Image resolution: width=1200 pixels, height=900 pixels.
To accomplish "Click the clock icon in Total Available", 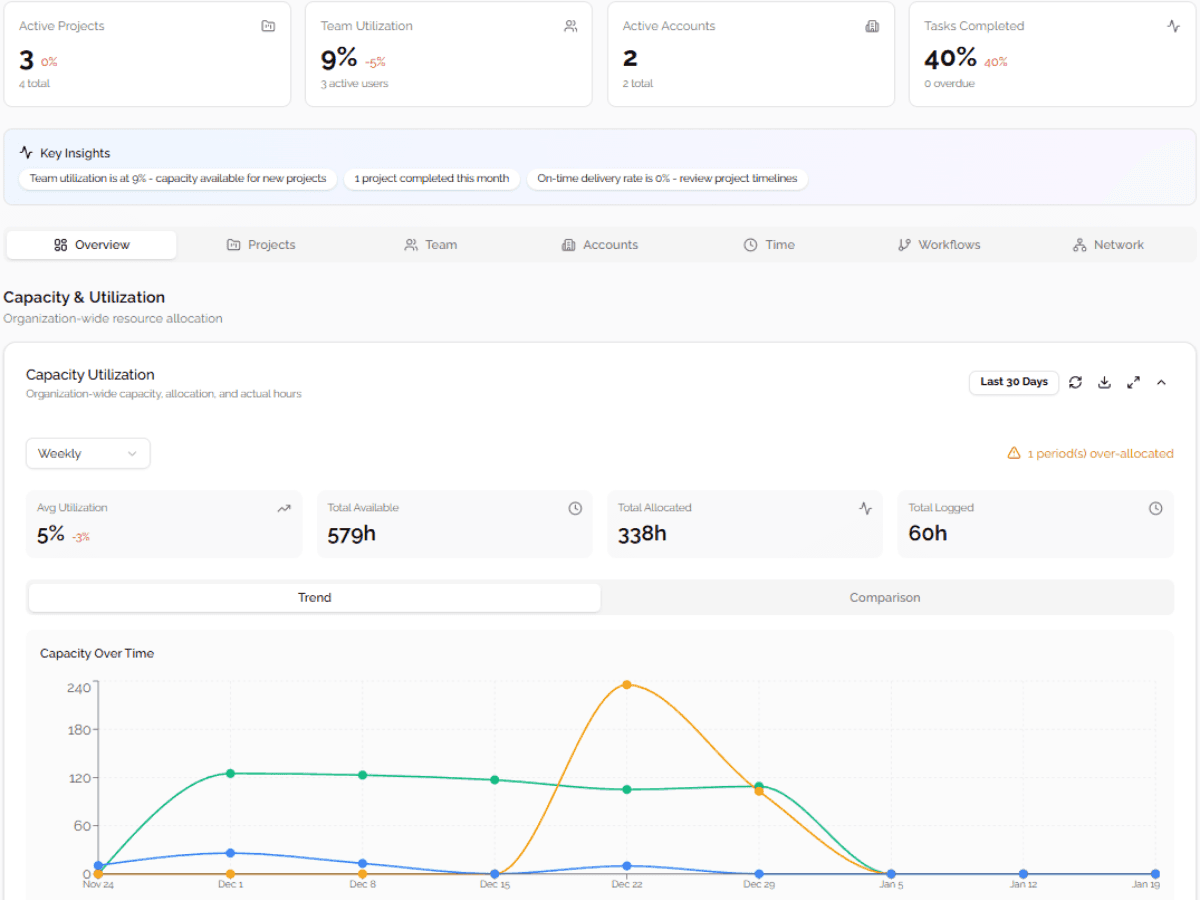I will (x=575, y=508).
